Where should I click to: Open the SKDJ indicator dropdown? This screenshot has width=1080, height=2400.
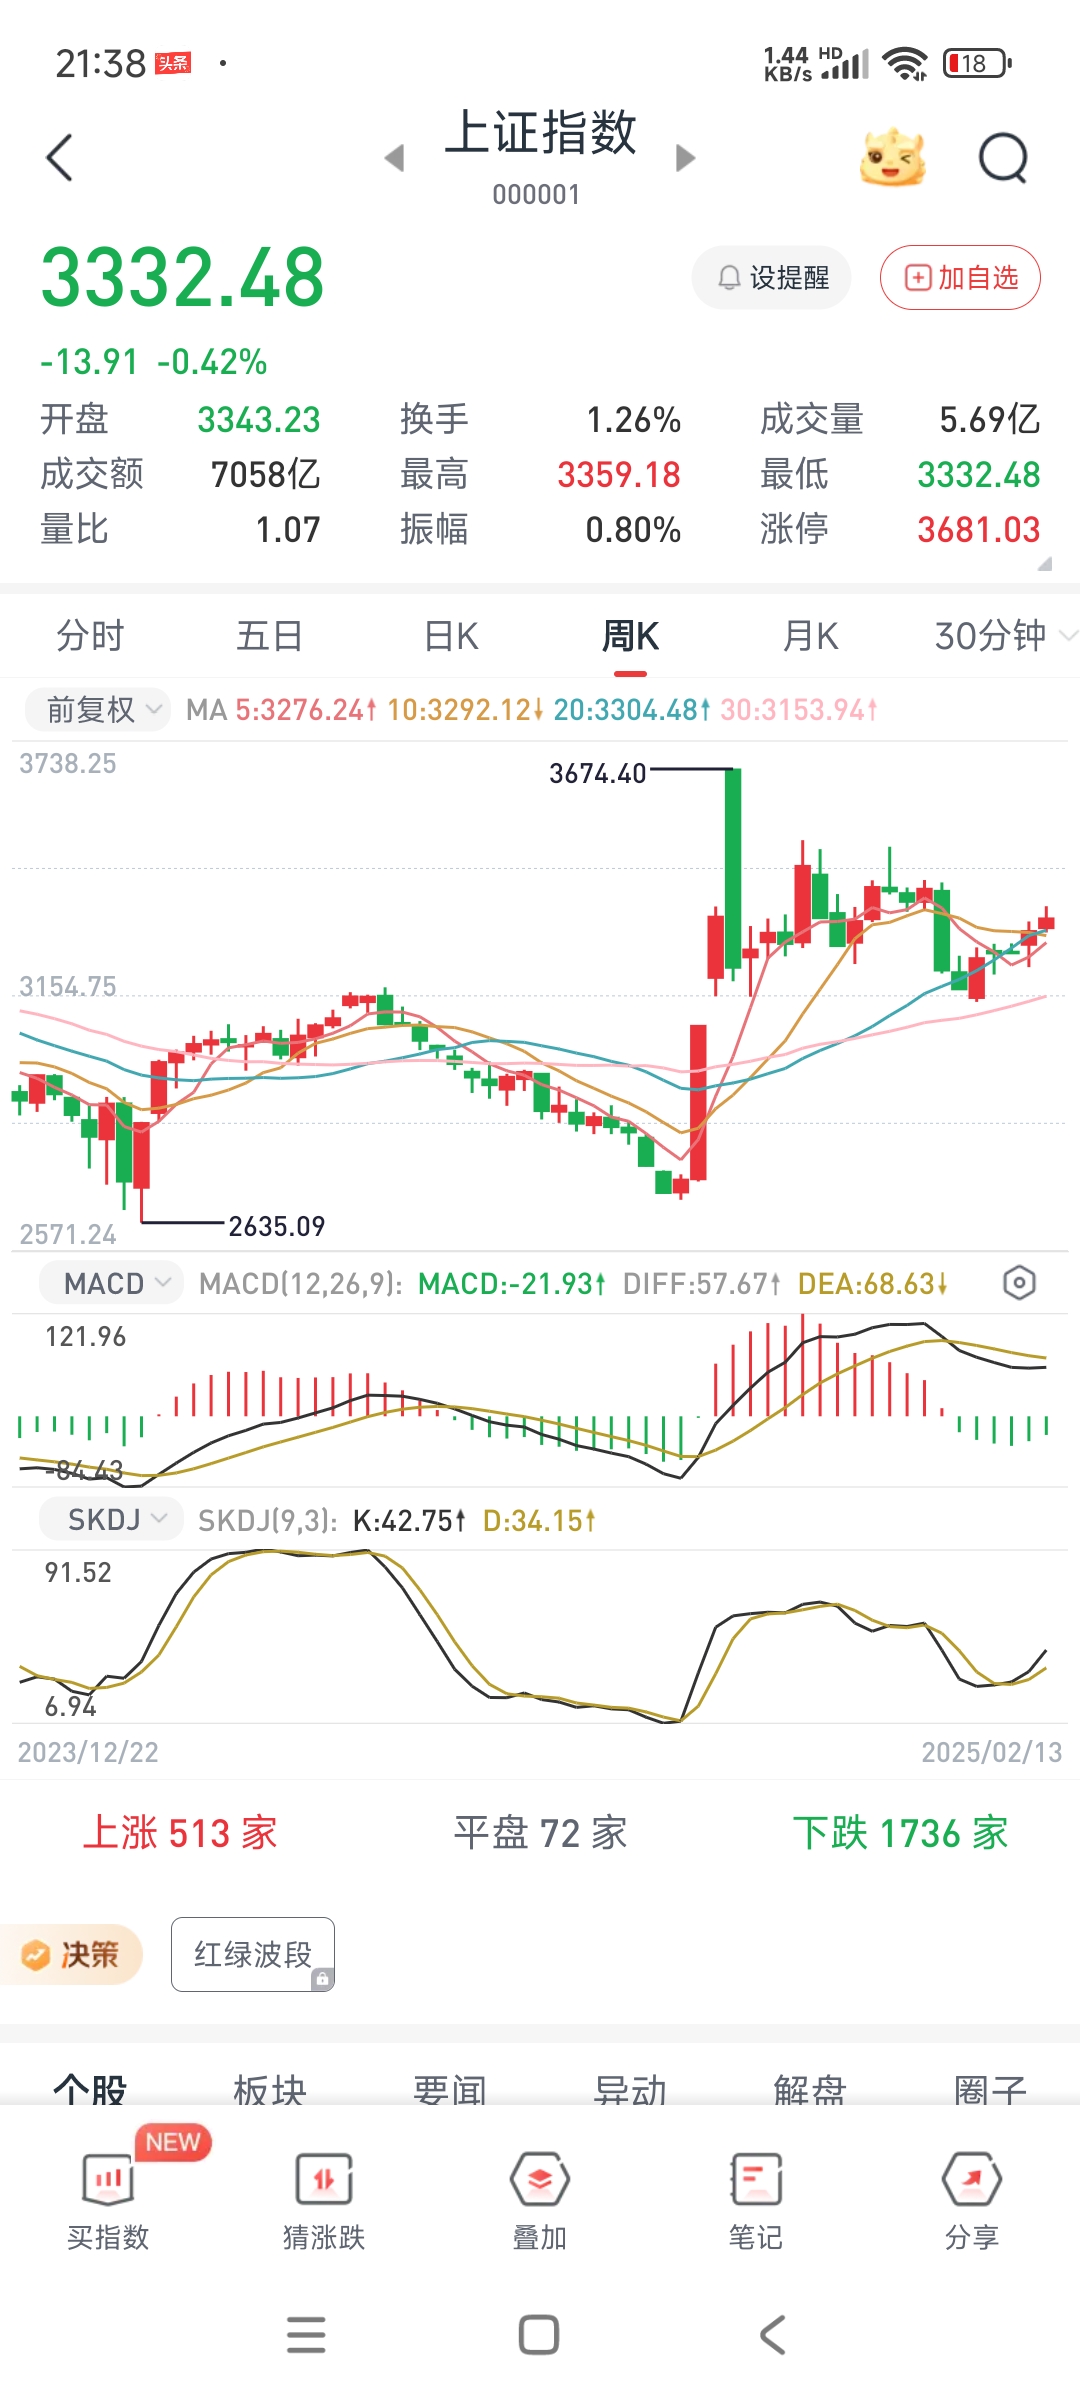pyautogui.click(x=111, y=1520)
